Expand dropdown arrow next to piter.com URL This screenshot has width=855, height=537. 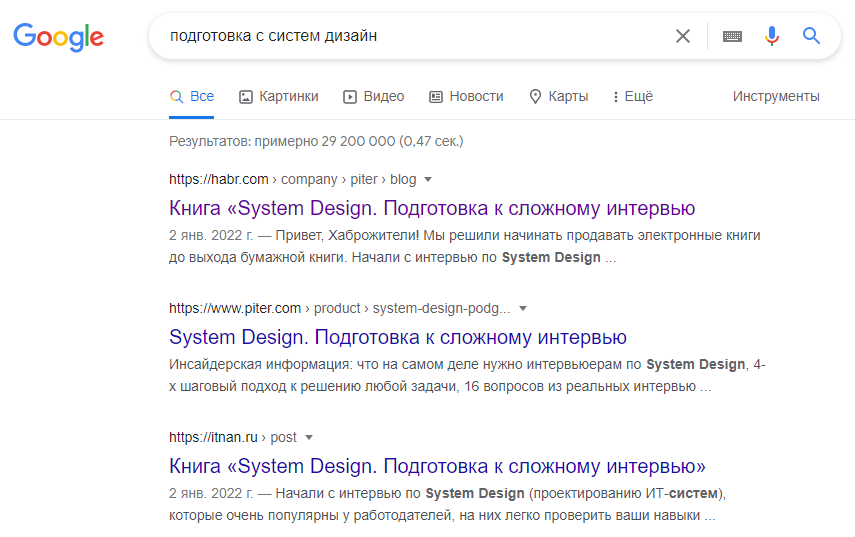523,309
